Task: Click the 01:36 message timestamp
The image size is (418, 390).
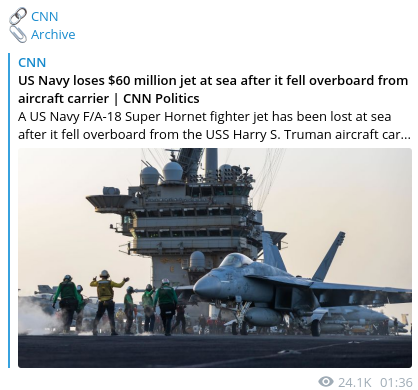Action: click(x=396, y=382)
